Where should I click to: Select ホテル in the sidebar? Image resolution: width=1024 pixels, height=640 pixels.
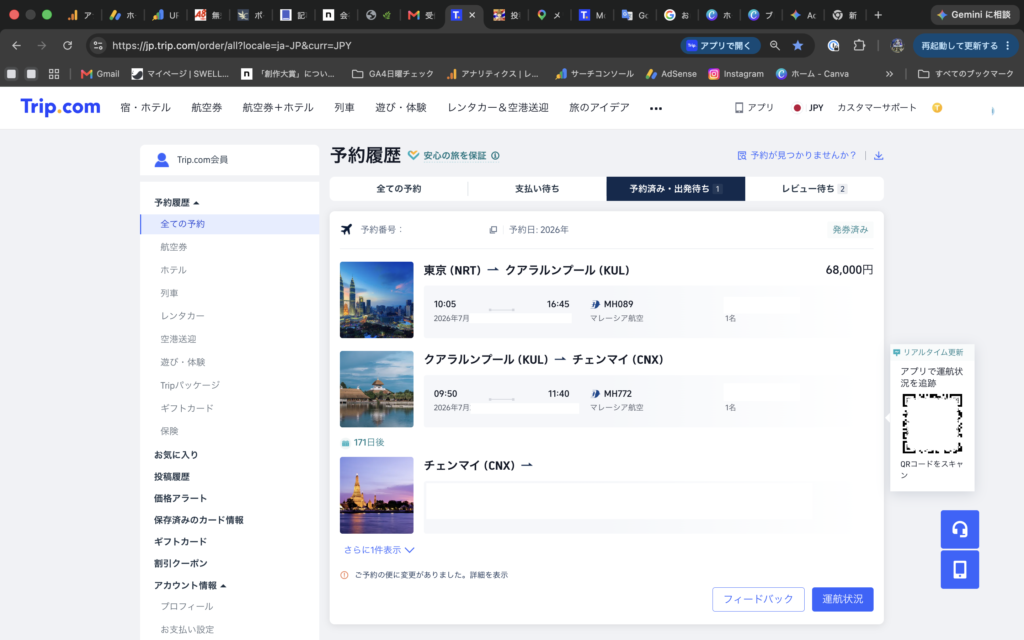tap(173, 270)
